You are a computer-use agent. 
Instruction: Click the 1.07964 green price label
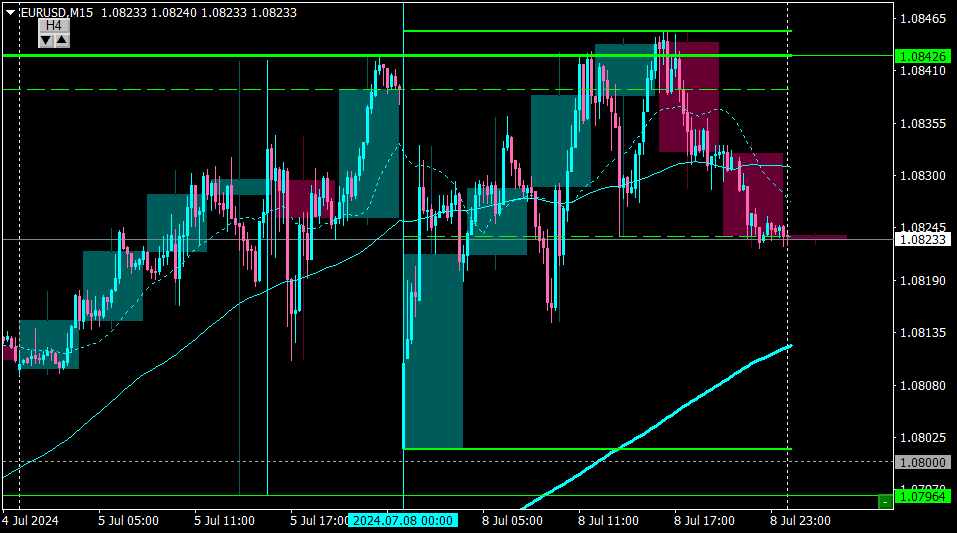tap(923, 496)
